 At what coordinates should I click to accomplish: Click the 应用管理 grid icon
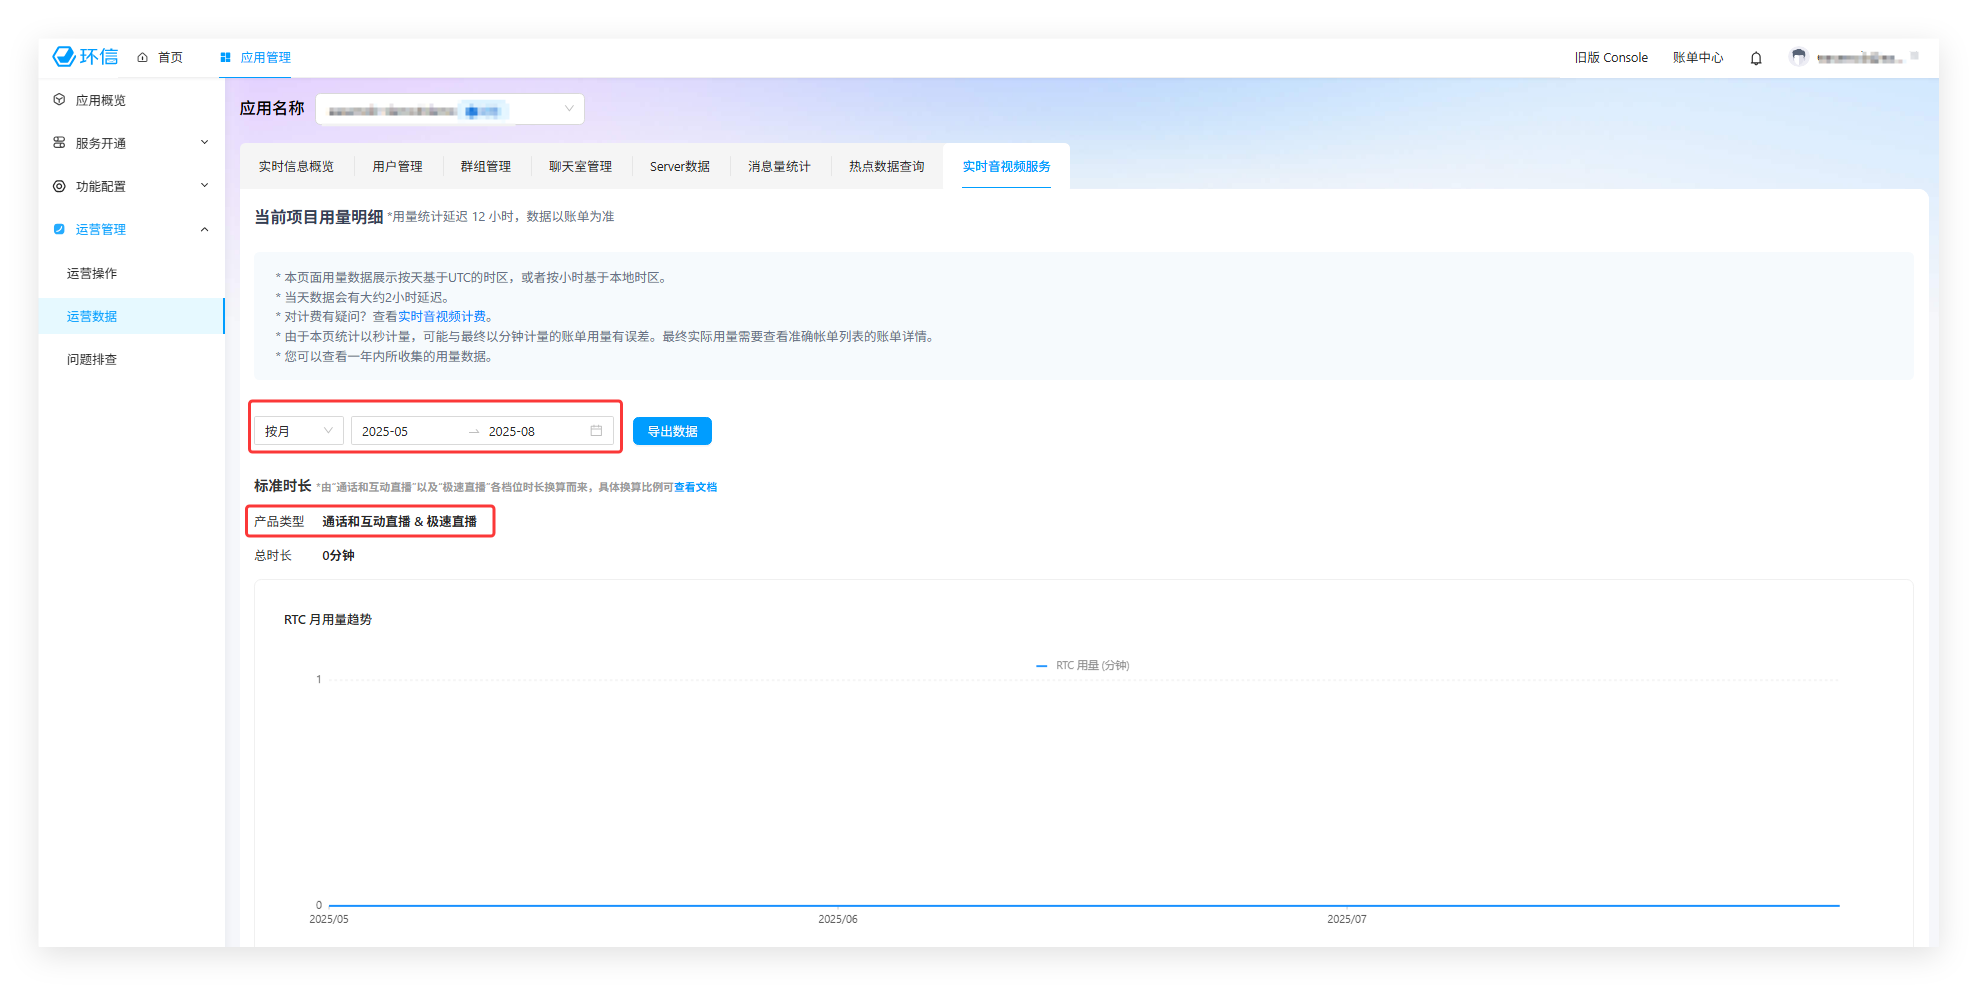click(x=225, y=58)
